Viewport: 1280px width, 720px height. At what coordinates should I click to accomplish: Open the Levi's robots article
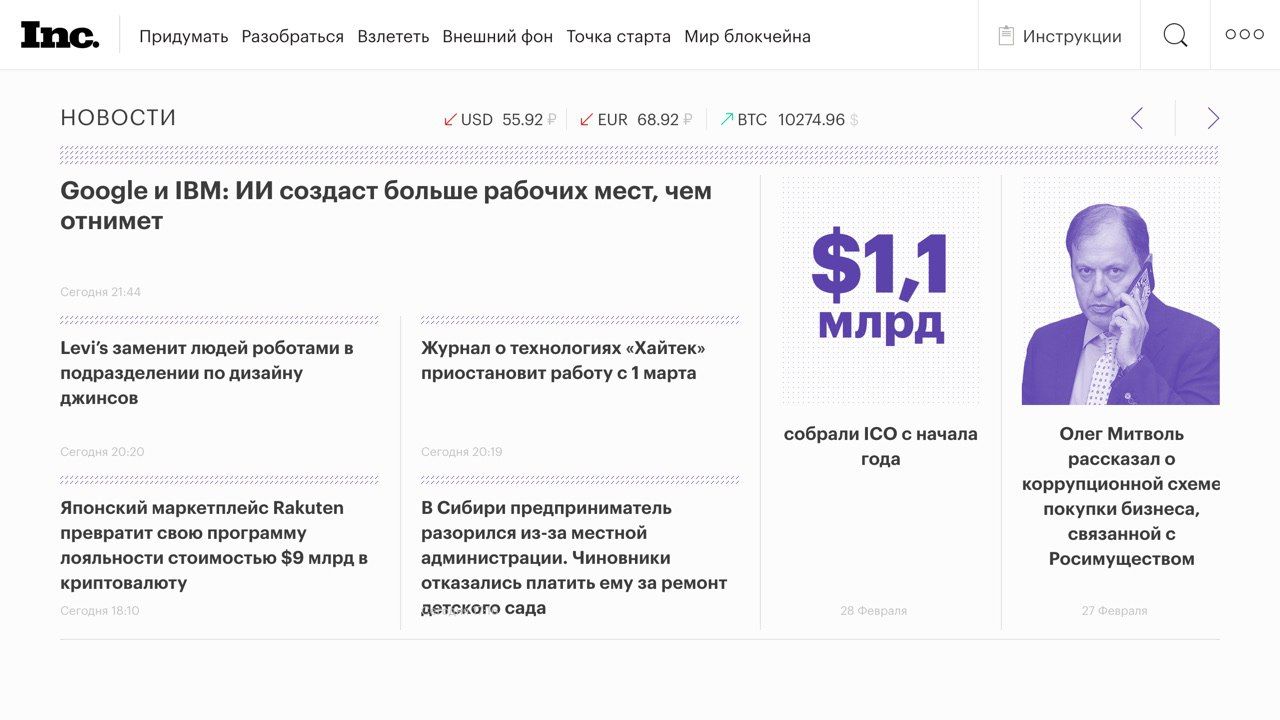coord(207,373)
